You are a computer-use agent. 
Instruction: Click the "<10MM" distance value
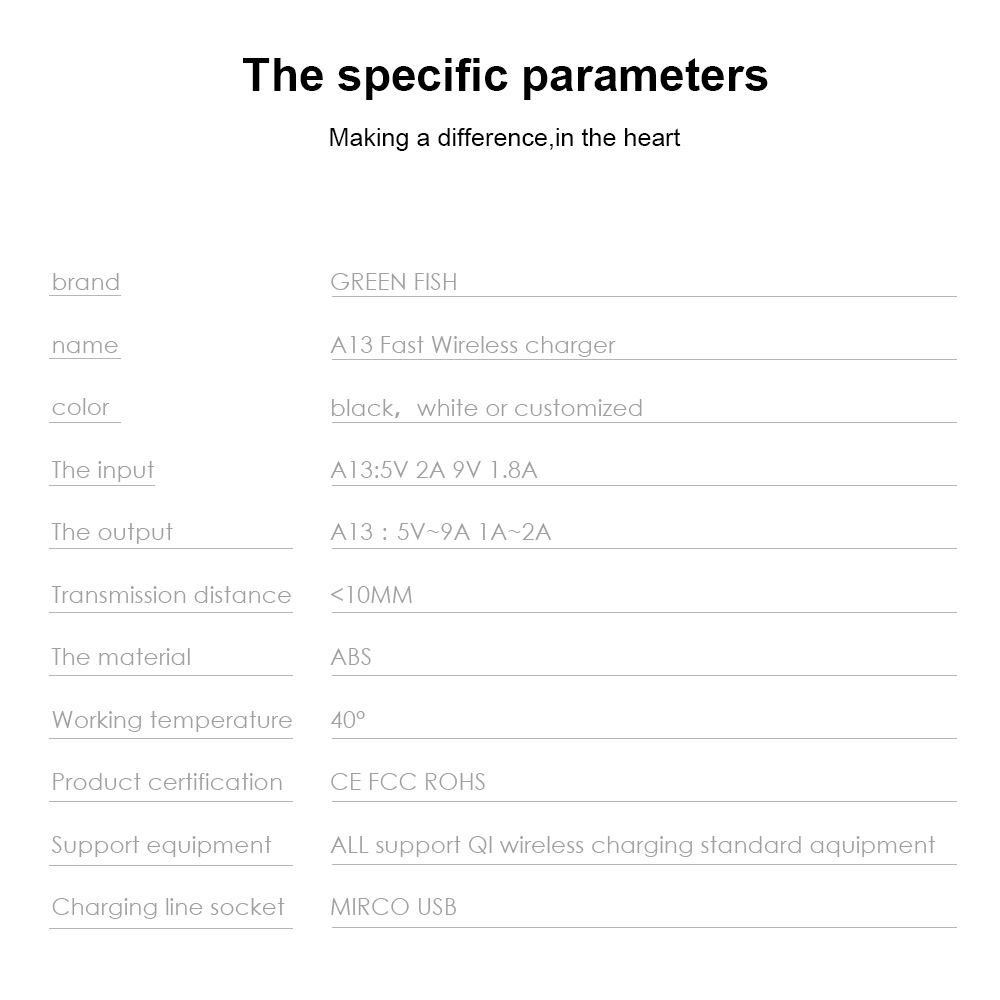(x=371, y=595)
